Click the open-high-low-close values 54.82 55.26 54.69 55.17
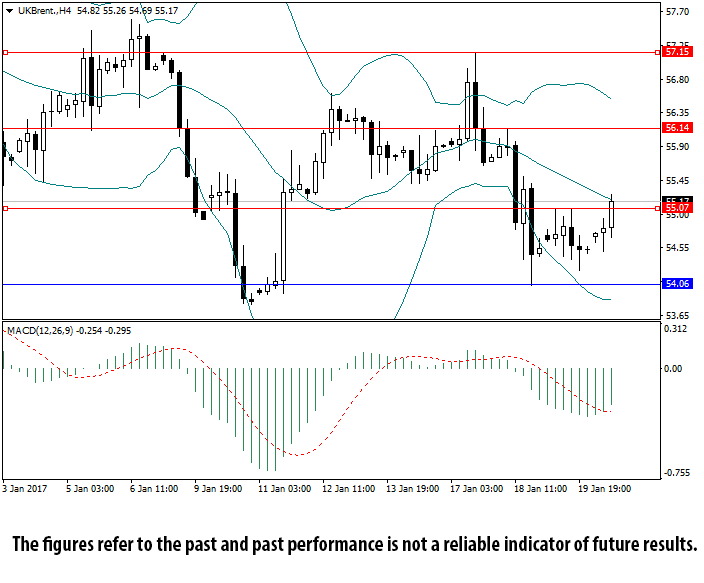 click(127, 11)
